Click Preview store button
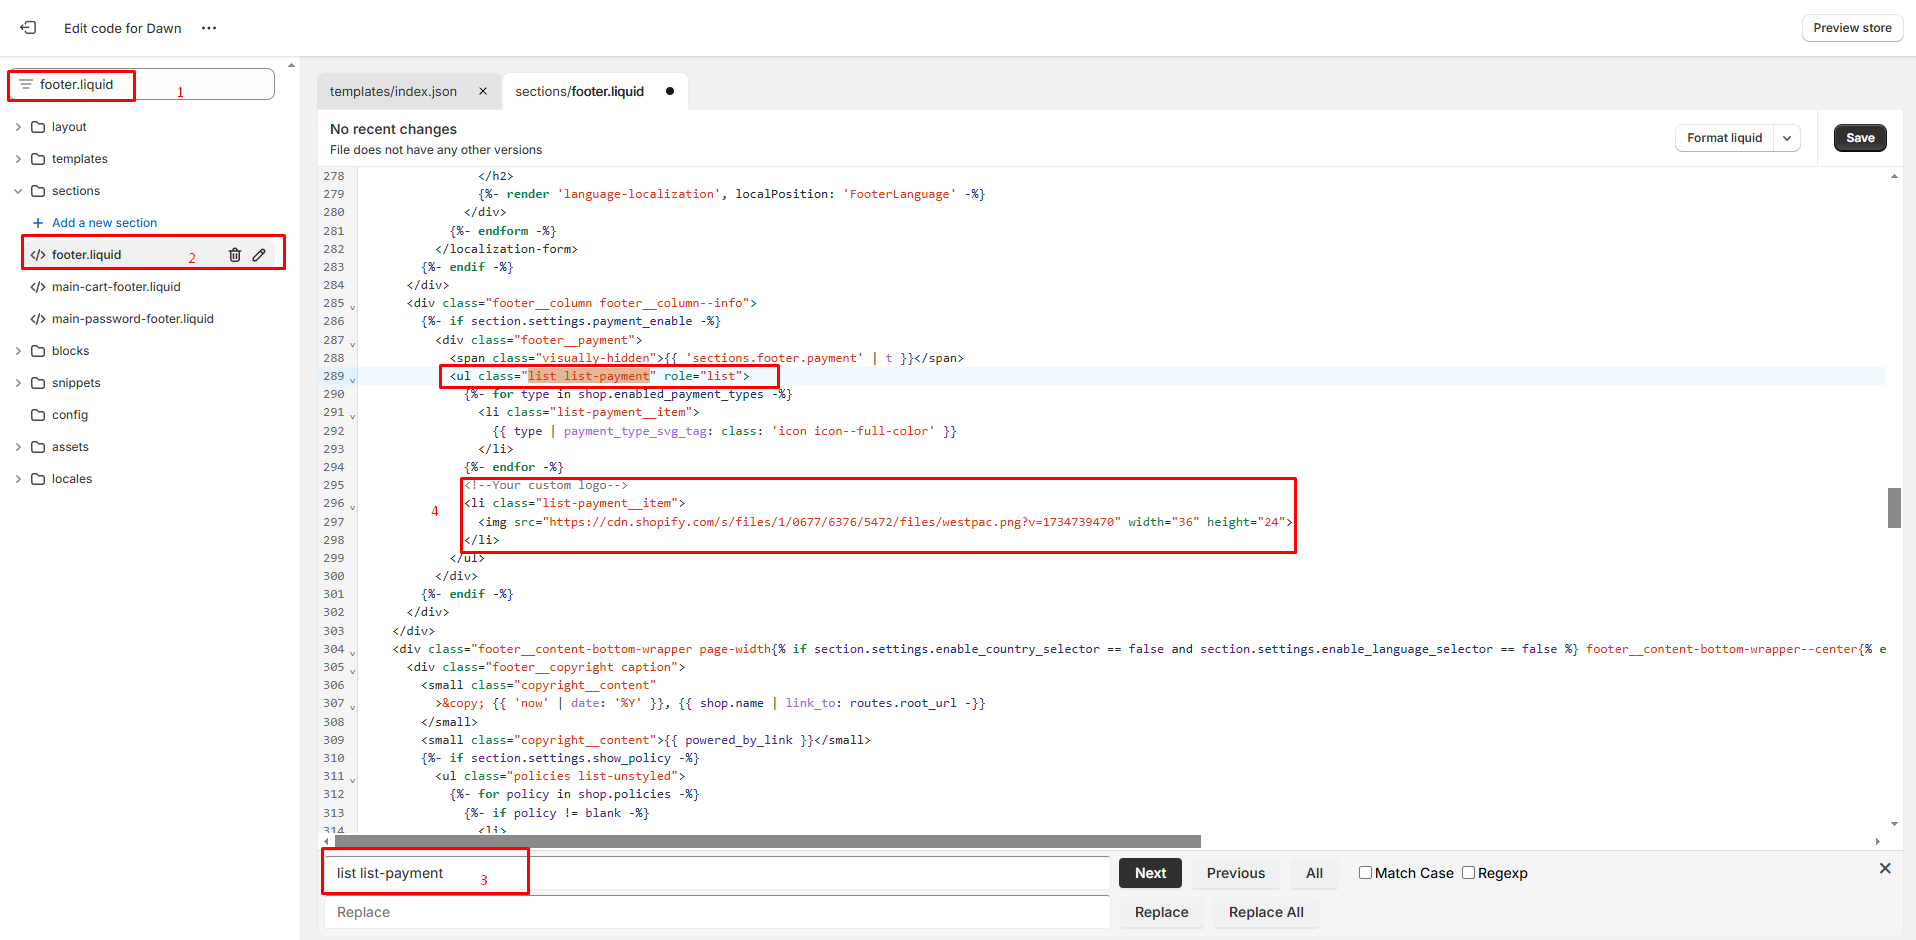This screenshot has width=1916, height=940. (1852, 28)
